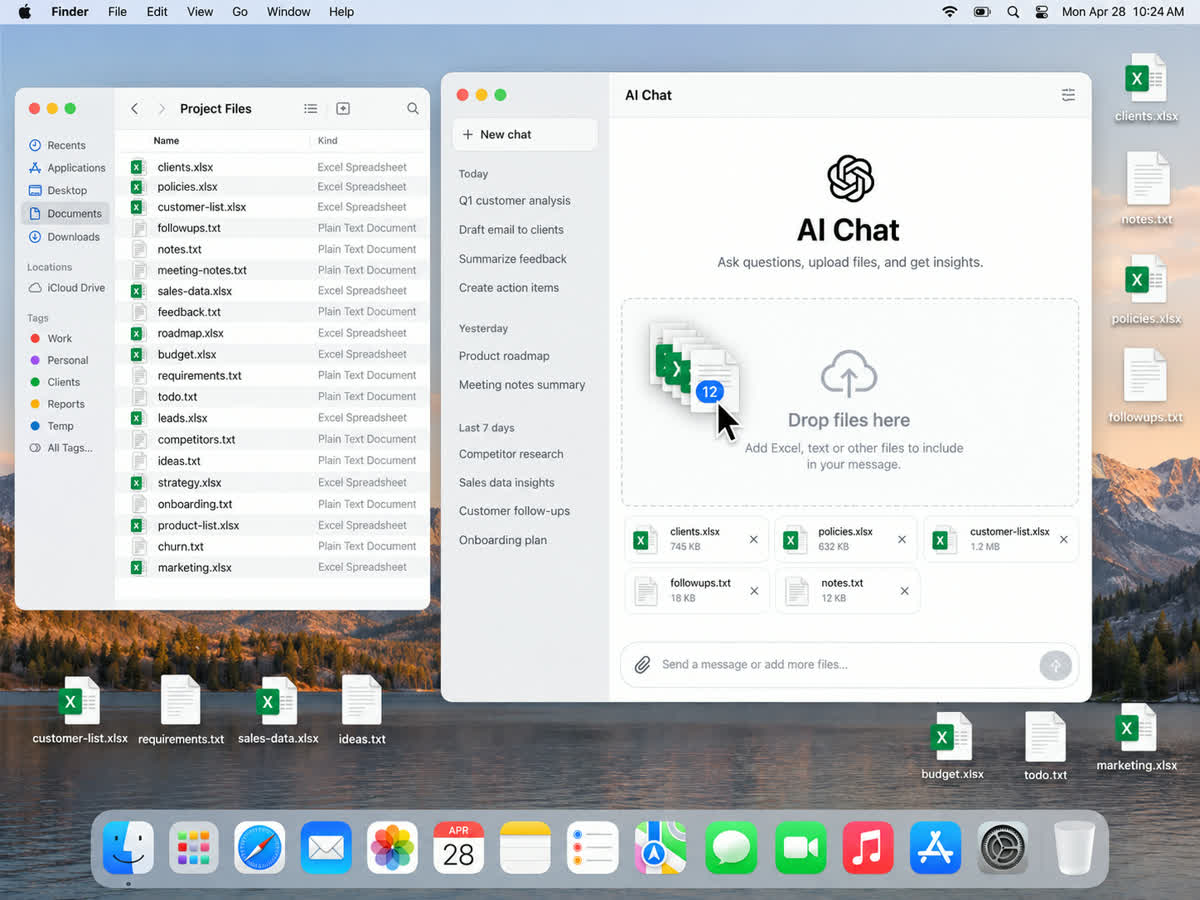Click All Tags... in Finder sidebar
The height and width of the screenshot is (900, 1200).
click(61, 448)
